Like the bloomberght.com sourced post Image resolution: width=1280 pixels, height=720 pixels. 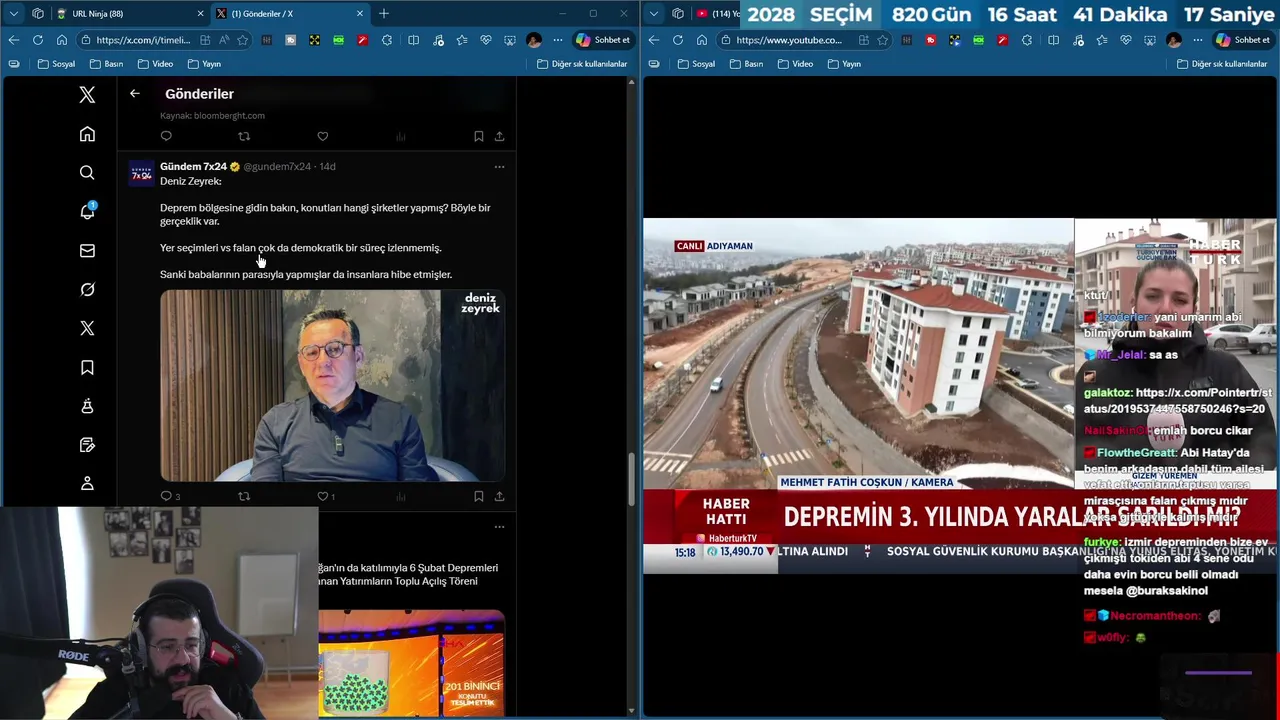[322, 136]
